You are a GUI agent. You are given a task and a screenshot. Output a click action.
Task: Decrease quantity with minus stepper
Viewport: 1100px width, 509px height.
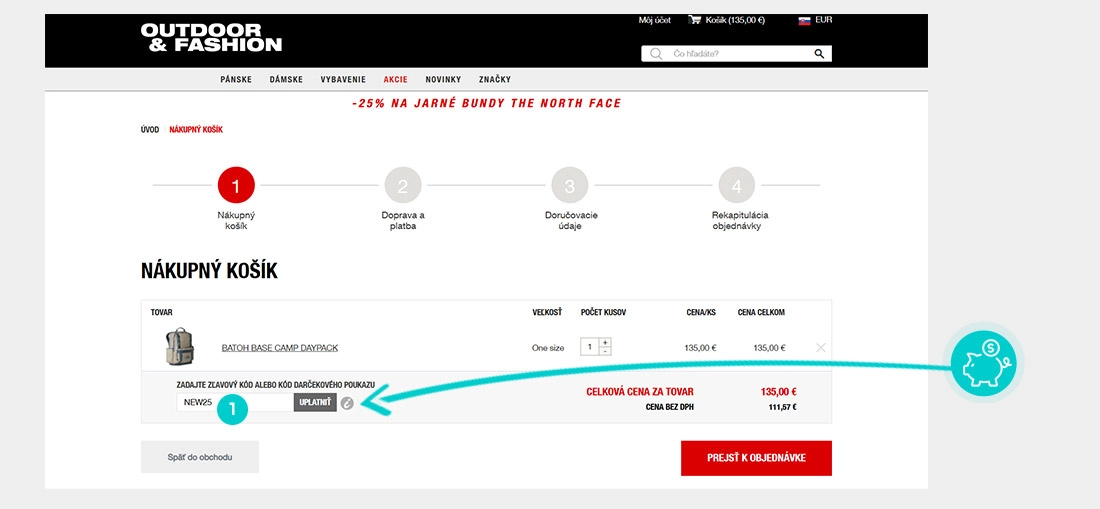(605, 351)
